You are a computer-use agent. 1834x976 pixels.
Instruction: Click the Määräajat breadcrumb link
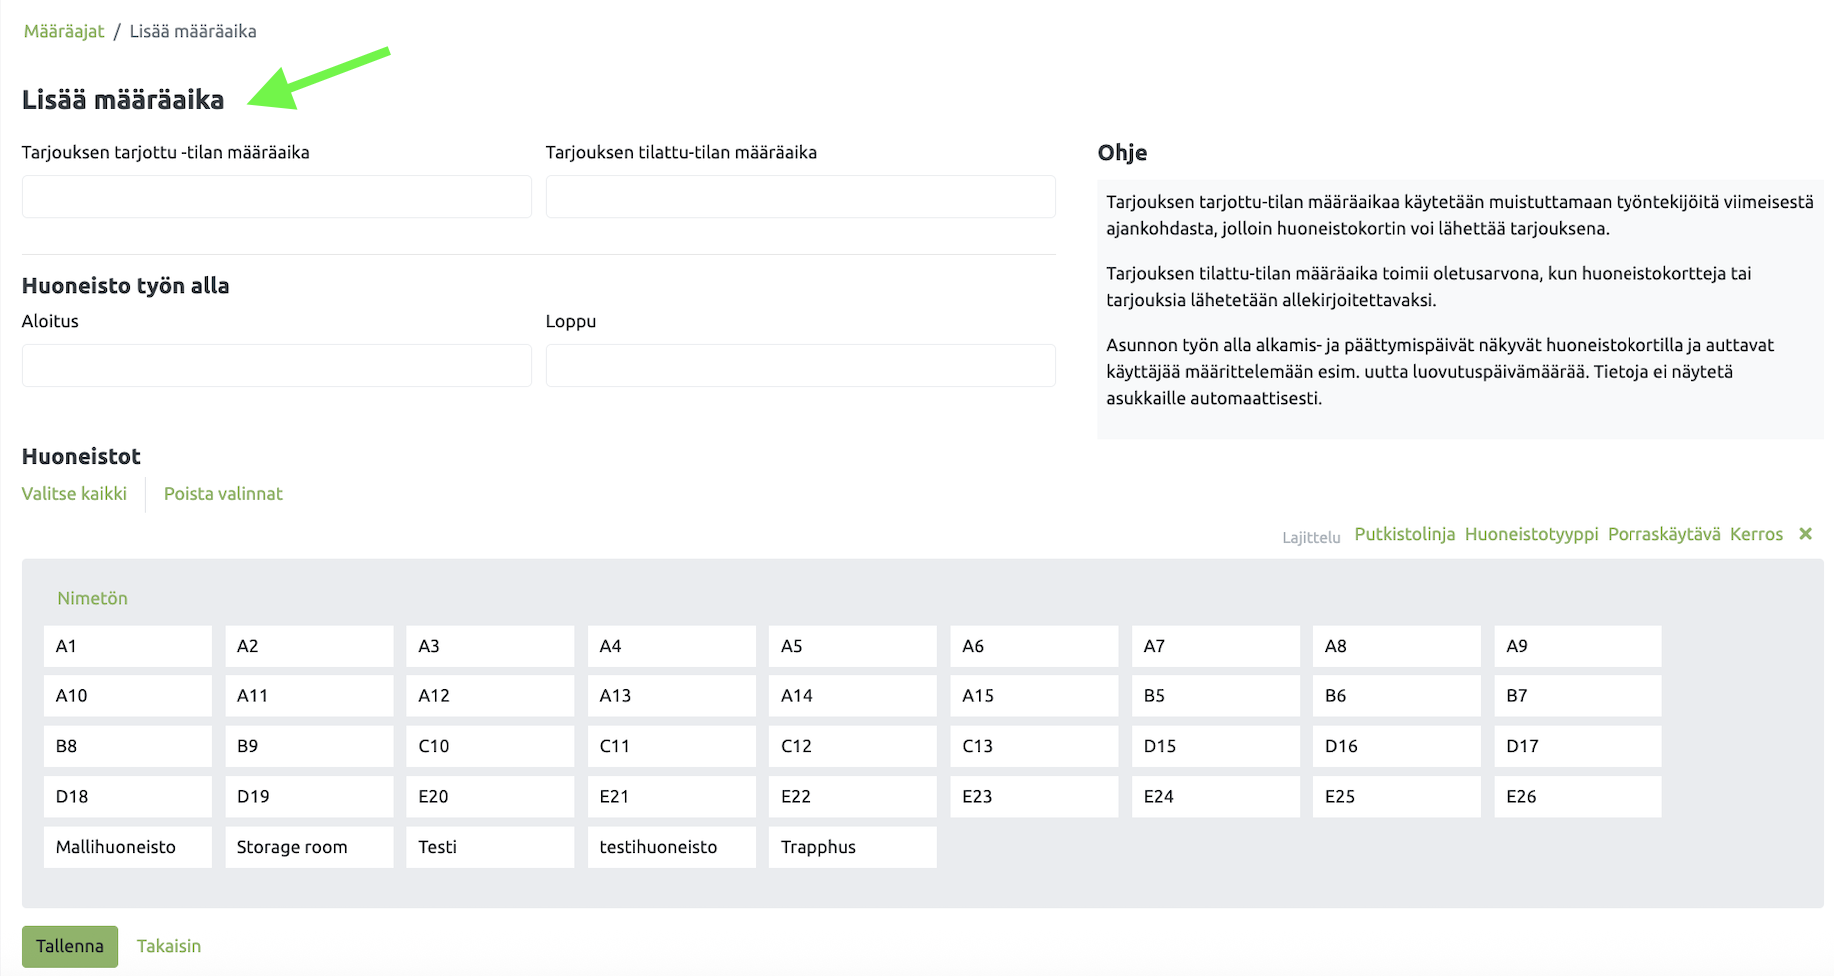64,31
